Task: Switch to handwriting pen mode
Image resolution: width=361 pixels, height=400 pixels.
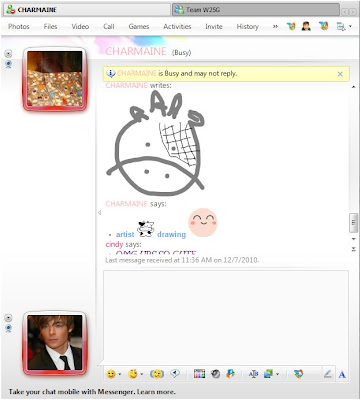Action: click(x=328, y=374)
